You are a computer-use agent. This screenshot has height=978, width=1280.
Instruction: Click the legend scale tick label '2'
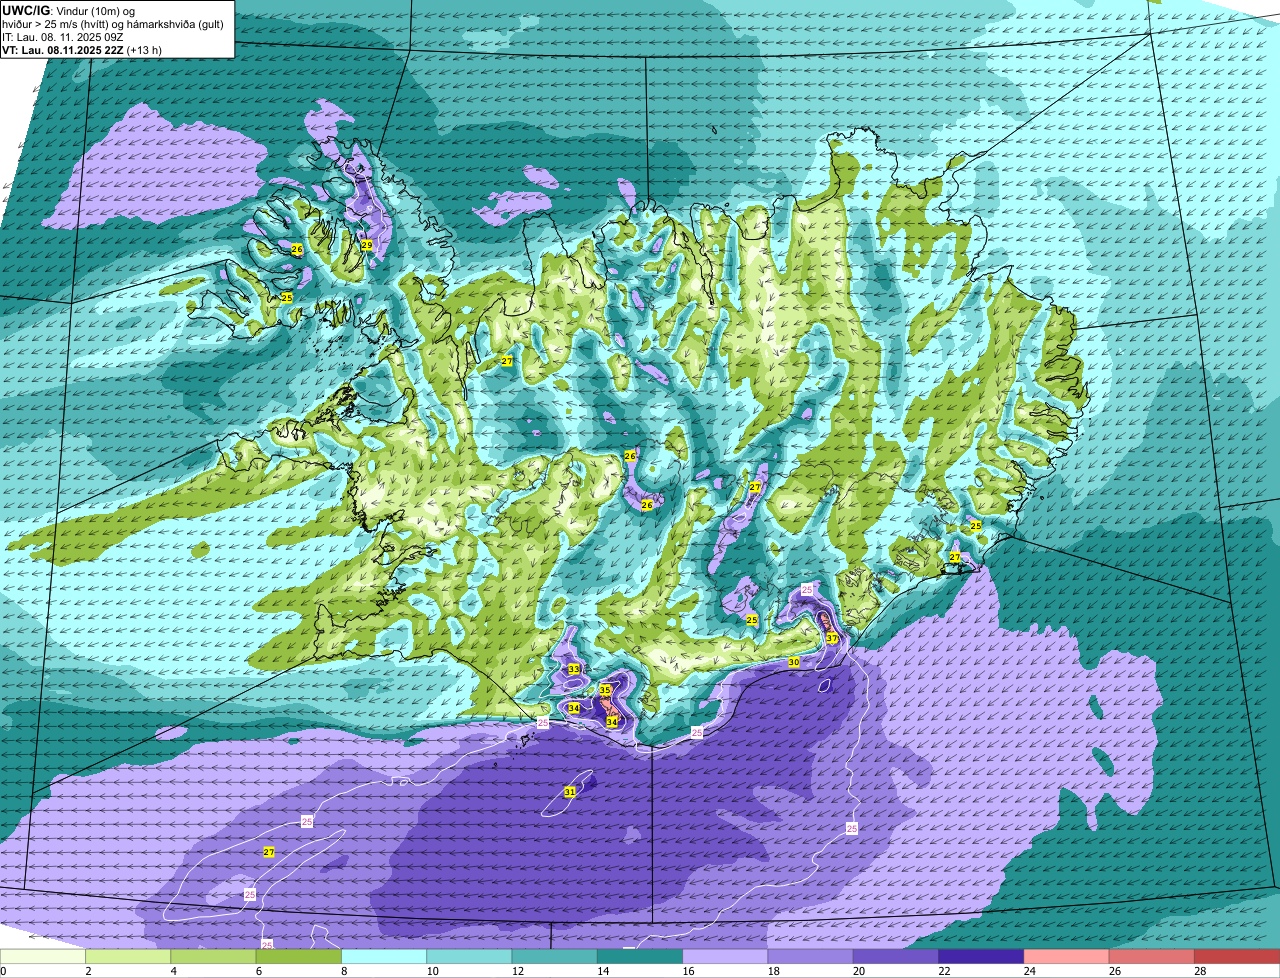tap(88, 971)
